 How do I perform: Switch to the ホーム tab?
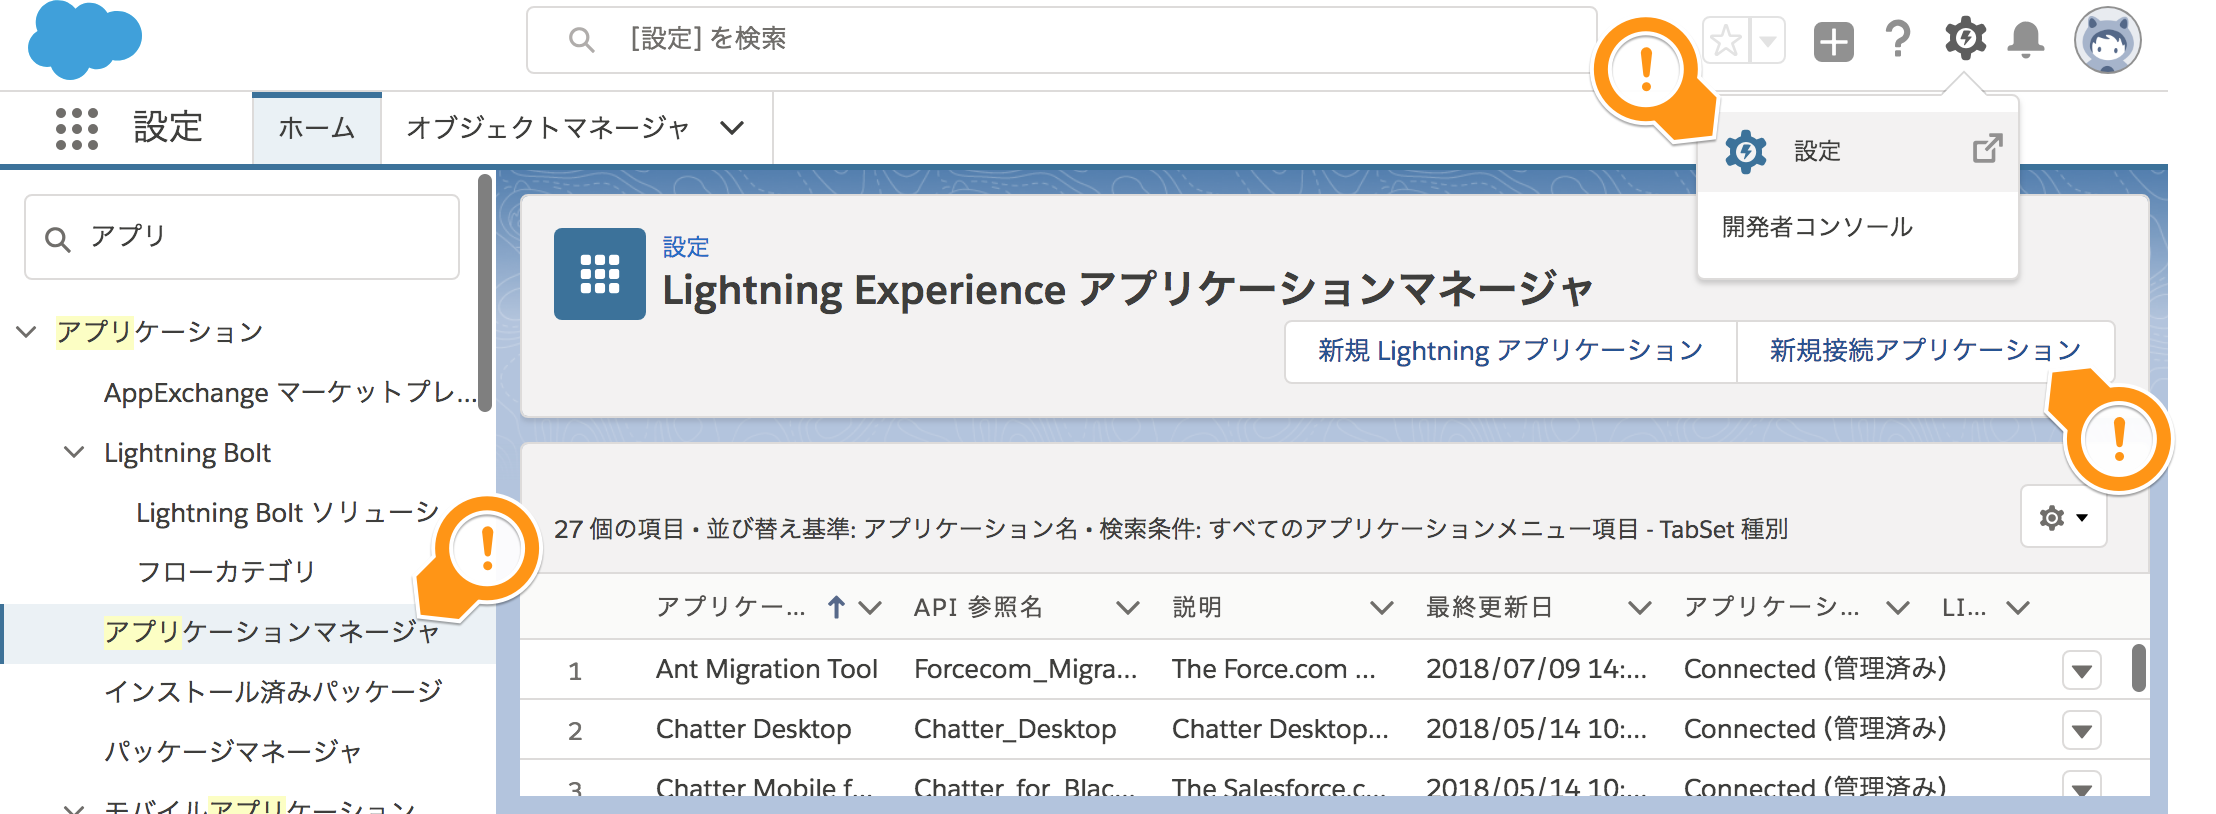coord(317,128)
